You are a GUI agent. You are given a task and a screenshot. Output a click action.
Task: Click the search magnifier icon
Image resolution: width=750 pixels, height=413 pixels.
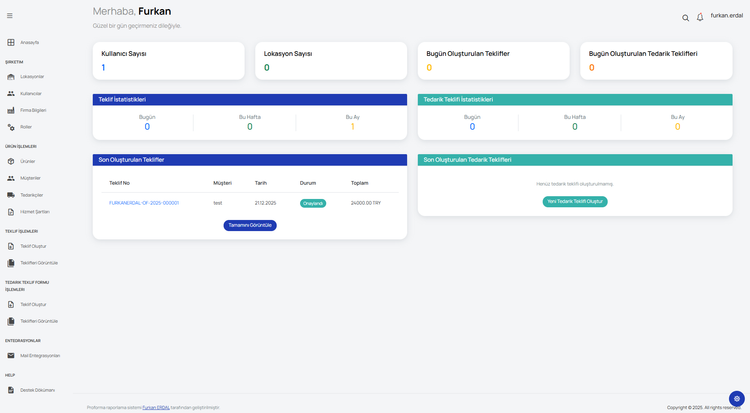tap(685, 18)
